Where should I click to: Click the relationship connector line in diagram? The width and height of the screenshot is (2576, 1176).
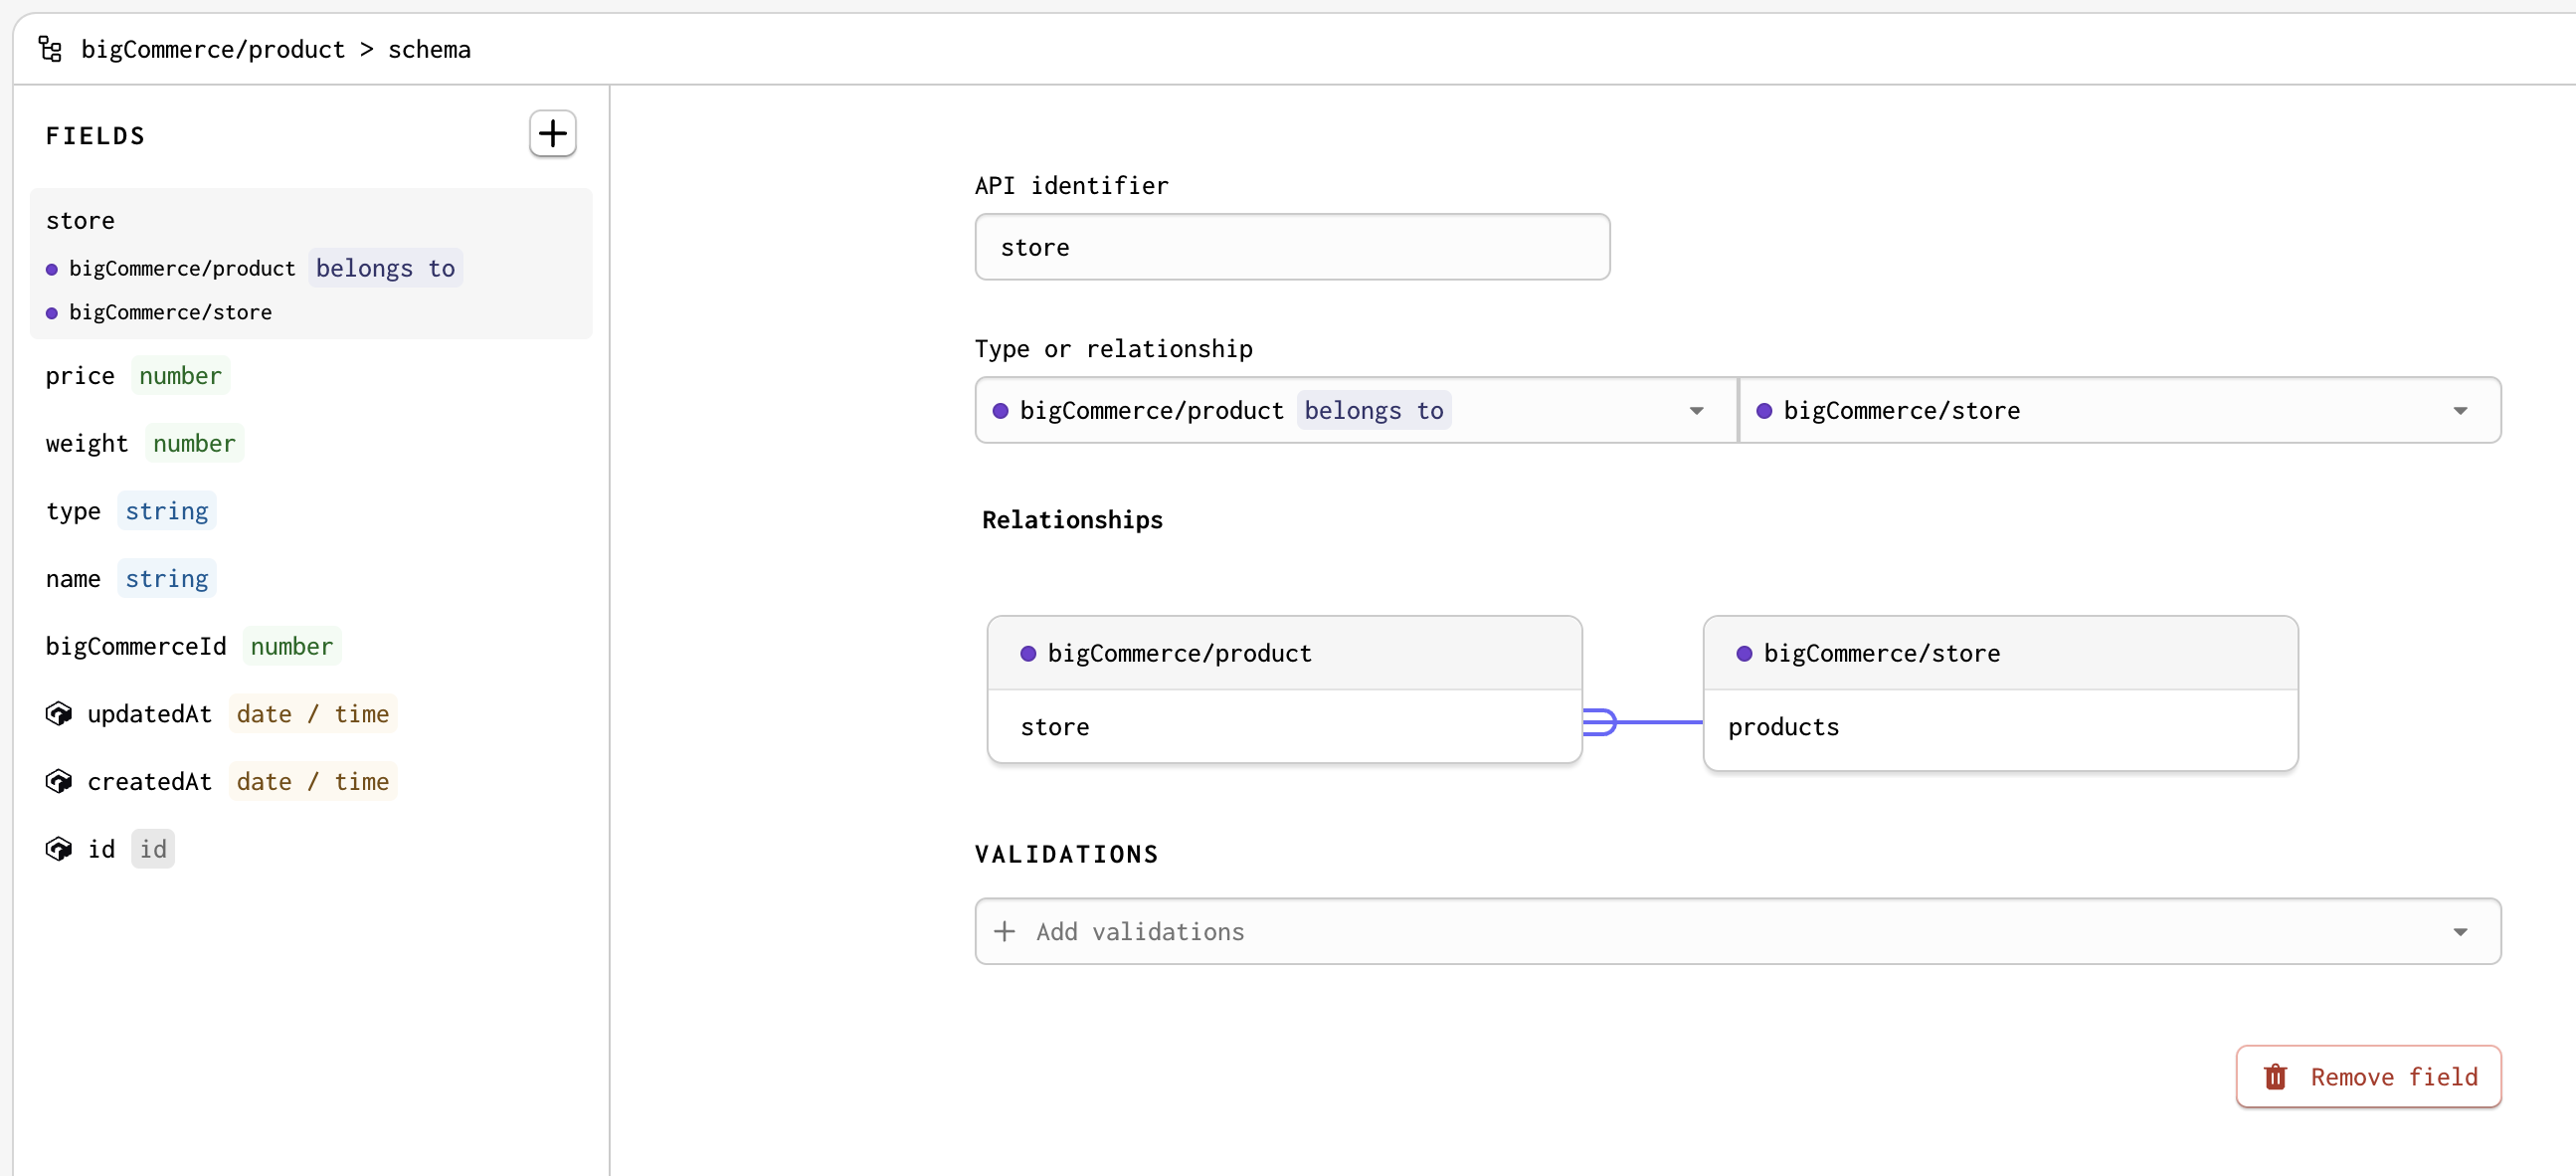[x=1642, y=721]
